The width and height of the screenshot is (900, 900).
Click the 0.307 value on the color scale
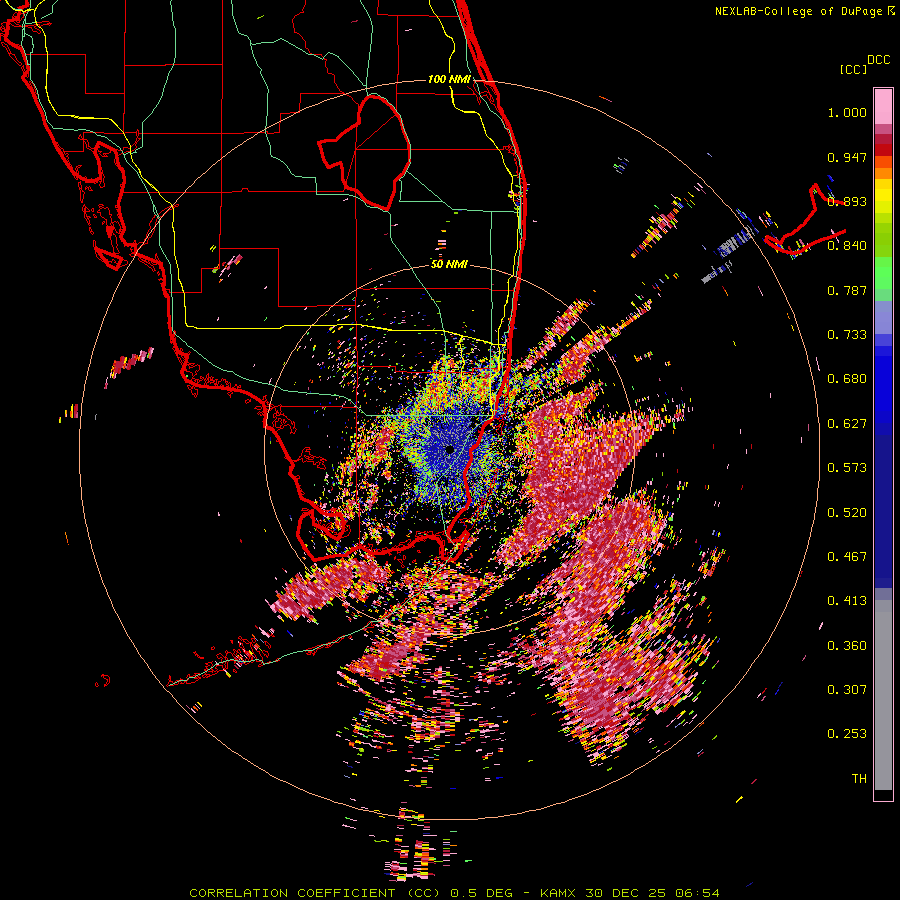847,690
